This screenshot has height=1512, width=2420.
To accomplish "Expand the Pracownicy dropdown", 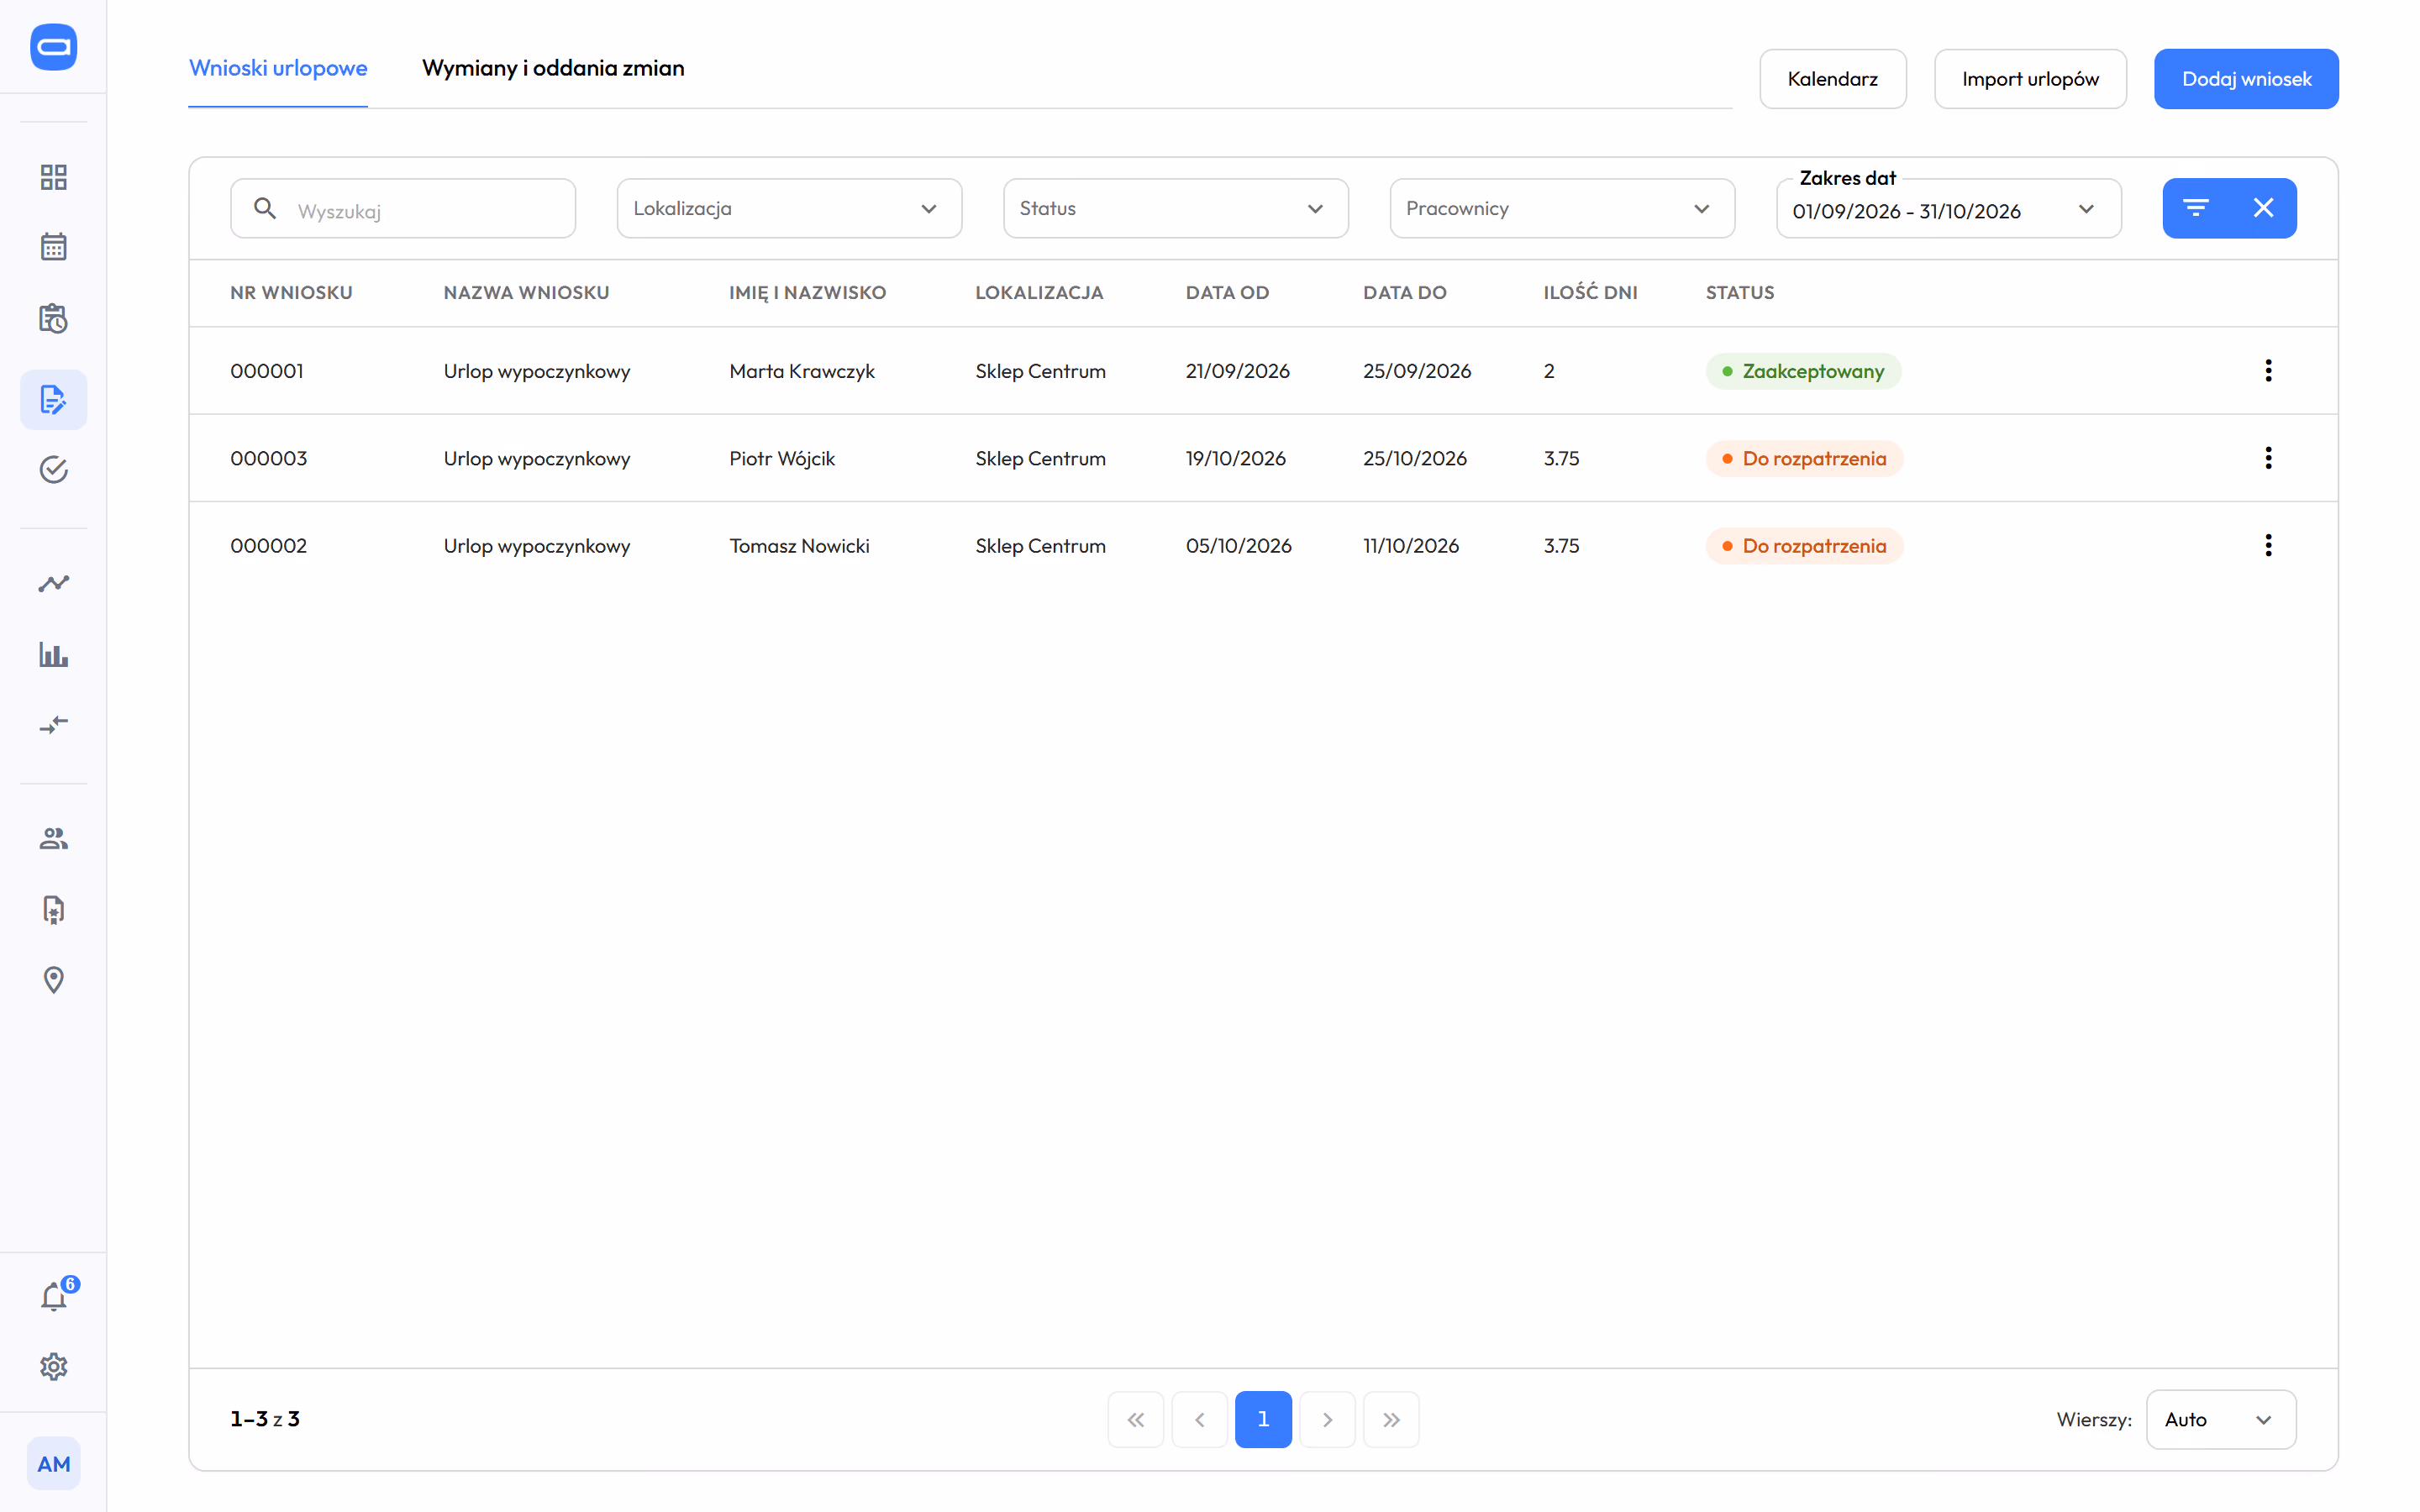I will point(1562,208).
